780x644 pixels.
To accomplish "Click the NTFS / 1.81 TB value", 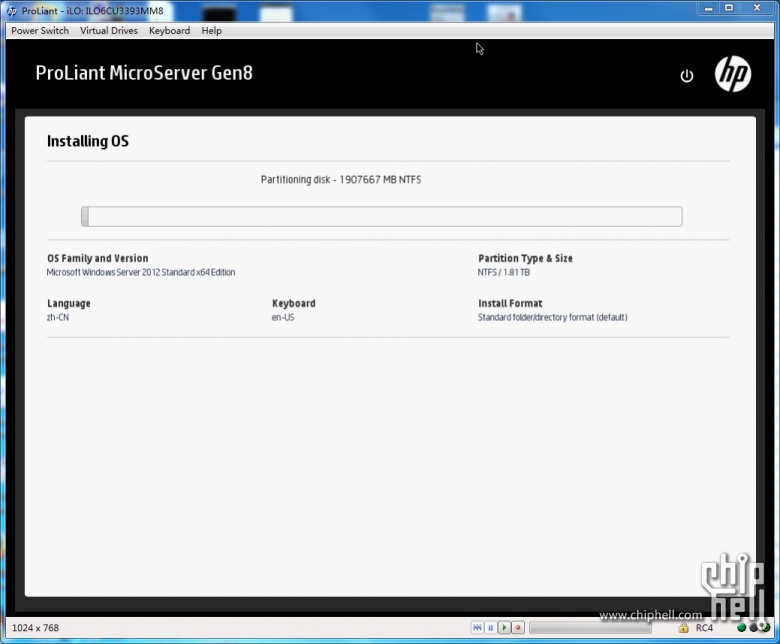I will [x=503, y=272].
